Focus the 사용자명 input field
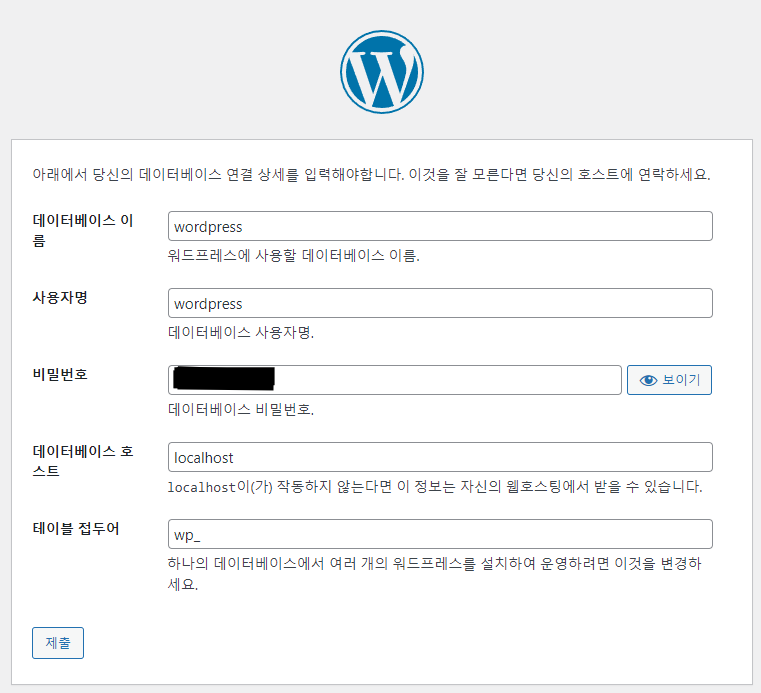The image size is (761, 693). [440, 303]
